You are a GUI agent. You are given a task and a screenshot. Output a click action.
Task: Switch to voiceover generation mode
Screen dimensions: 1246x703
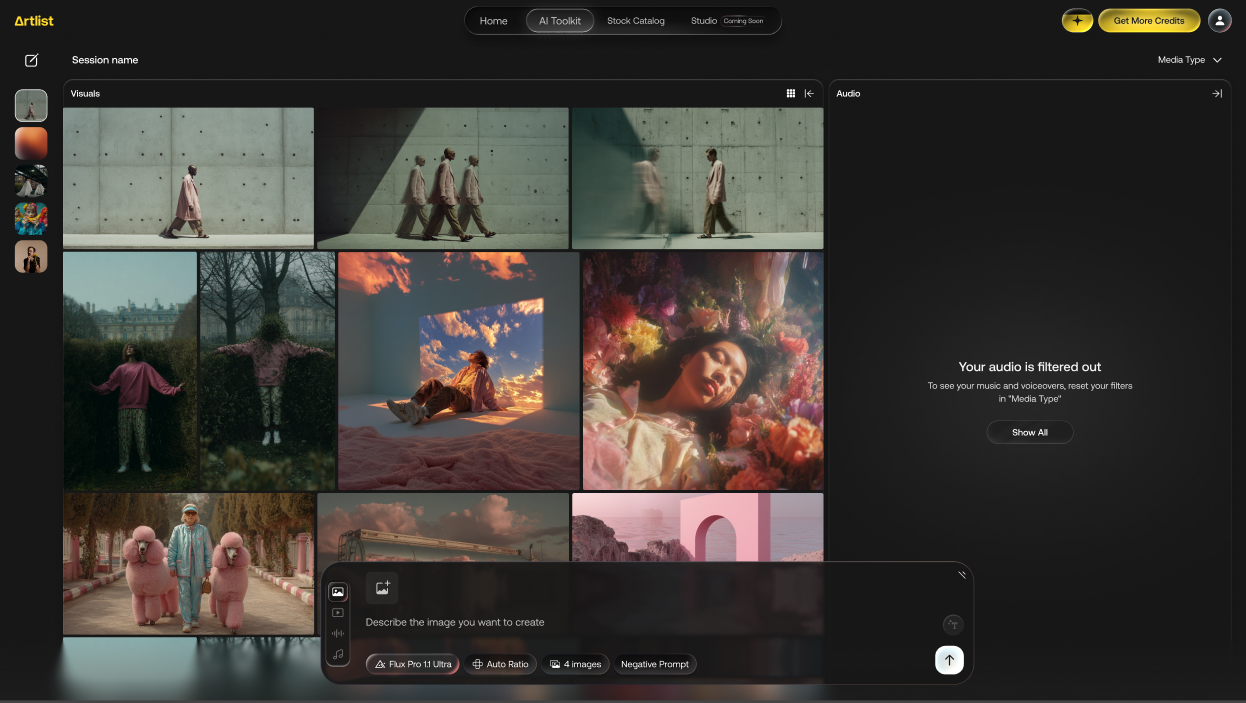(338, 633)
